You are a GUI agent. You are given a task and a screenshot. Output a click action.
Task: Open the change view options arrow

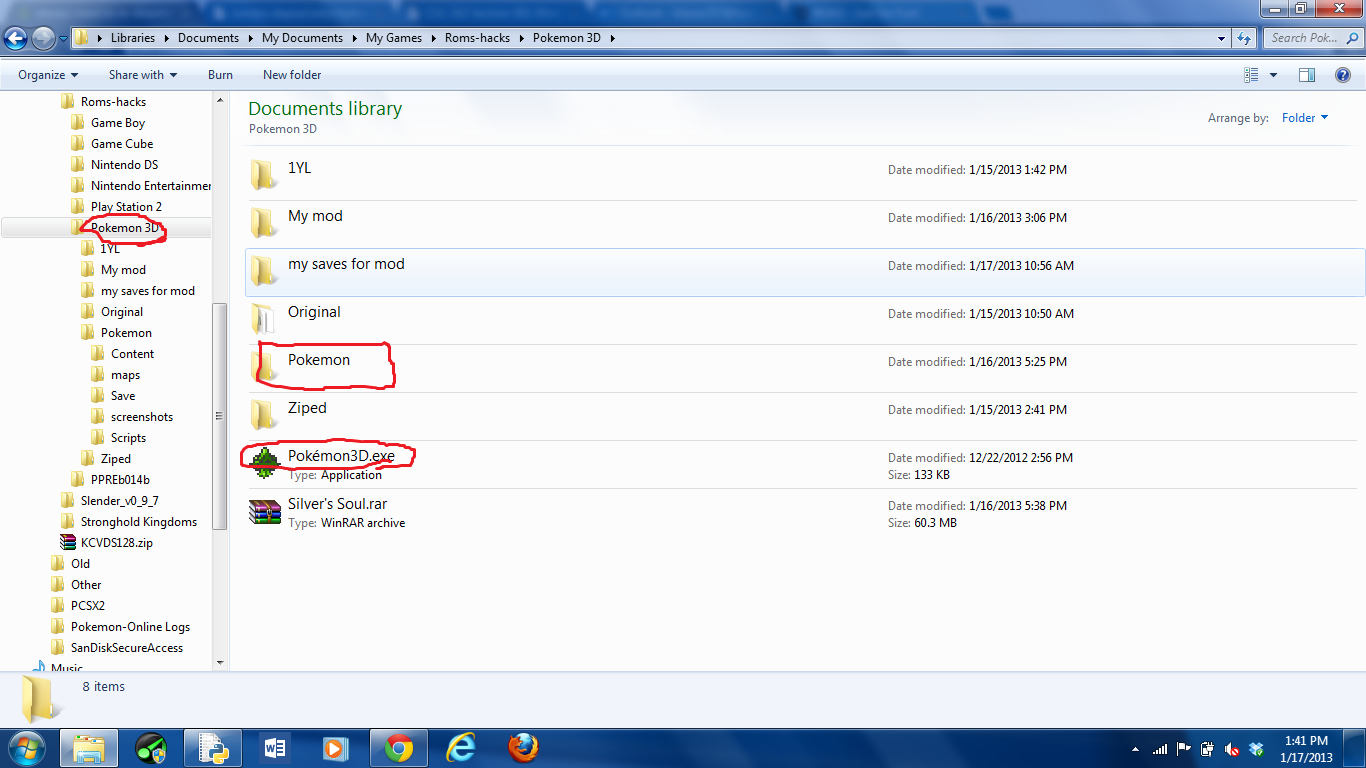[x=1273, y=75]
